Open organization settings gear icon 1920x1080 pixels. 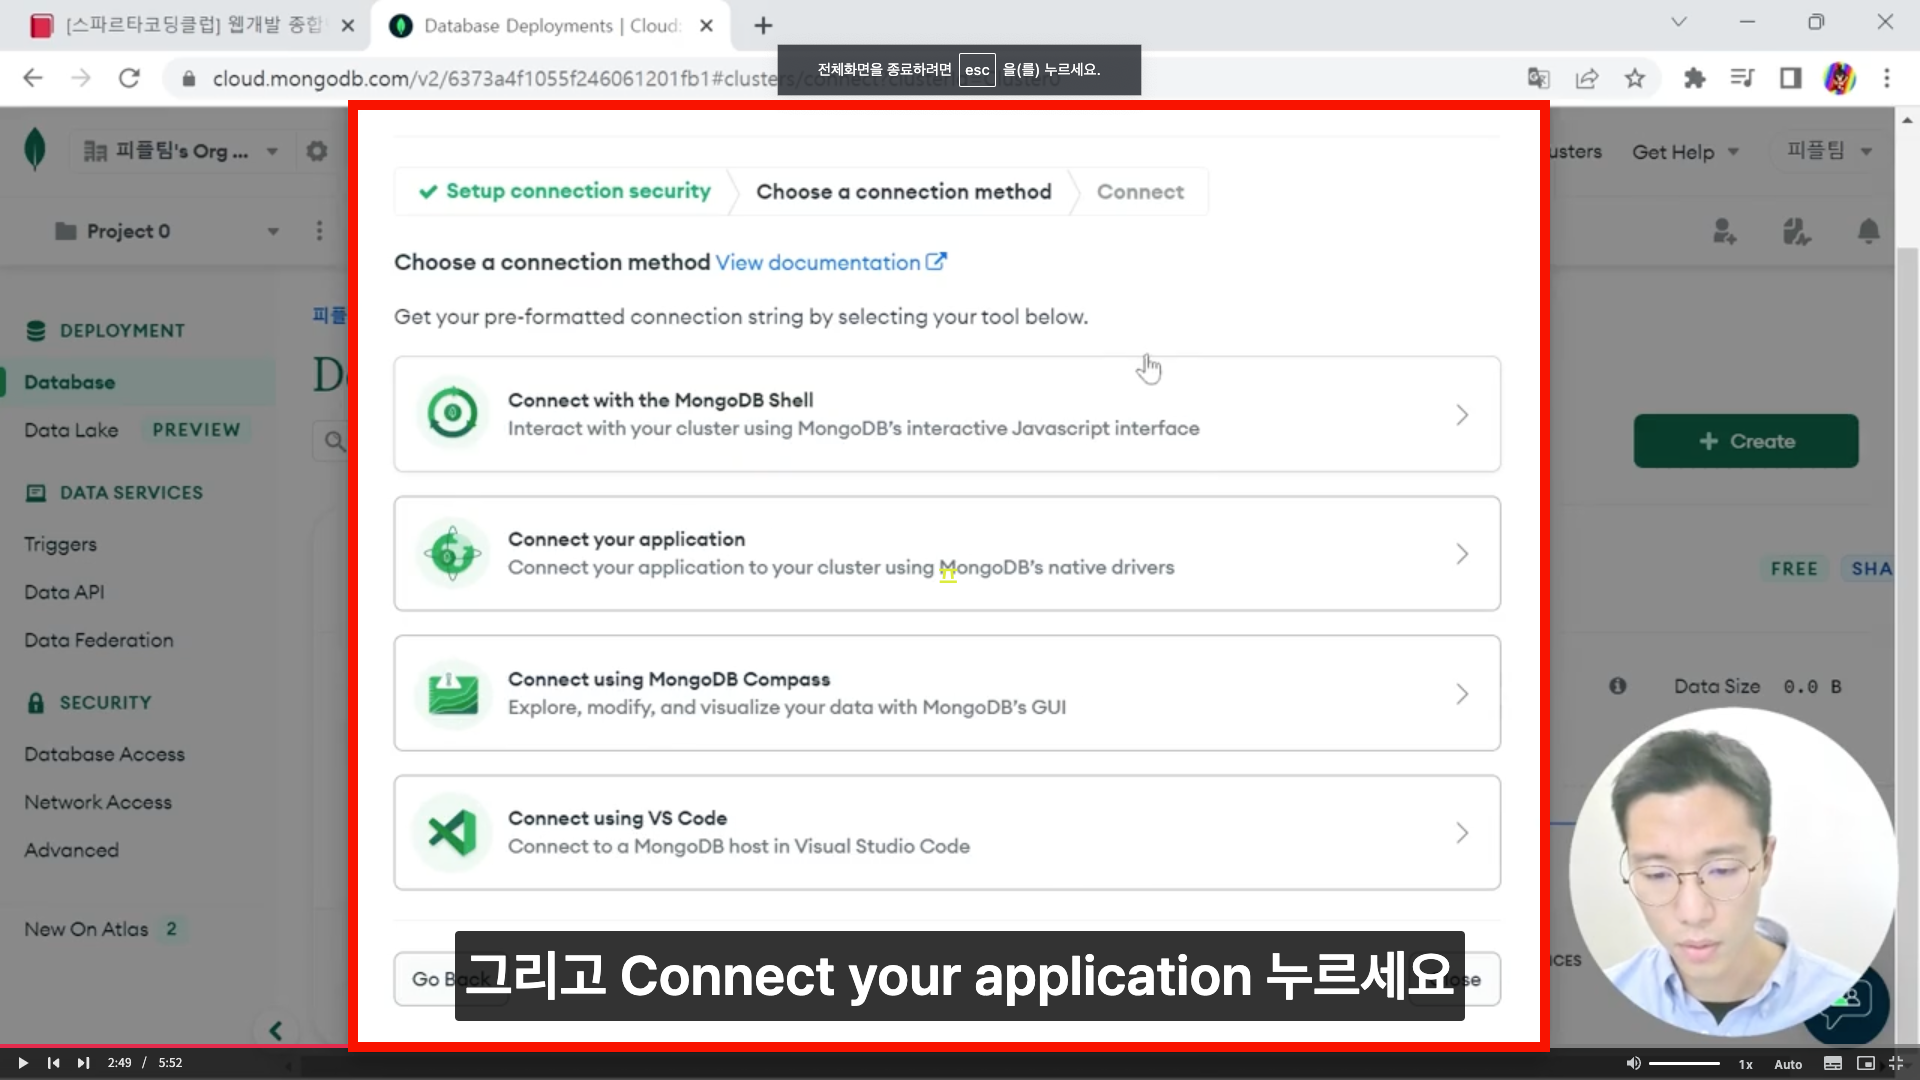pyautogui.click(x=317, y=151)
